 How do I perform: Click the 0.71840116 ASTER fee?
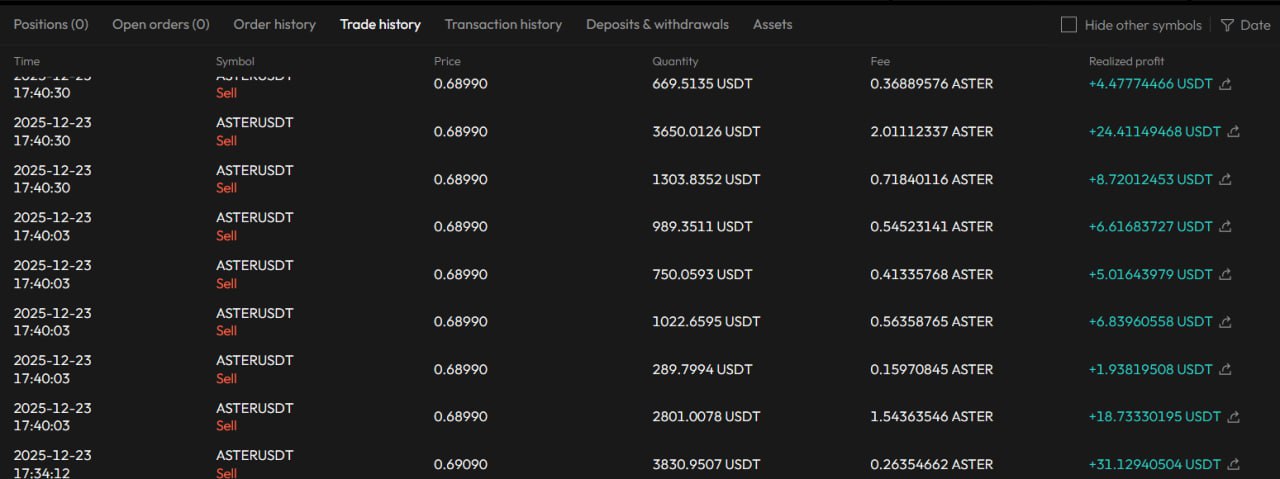(x=932, y=179)
